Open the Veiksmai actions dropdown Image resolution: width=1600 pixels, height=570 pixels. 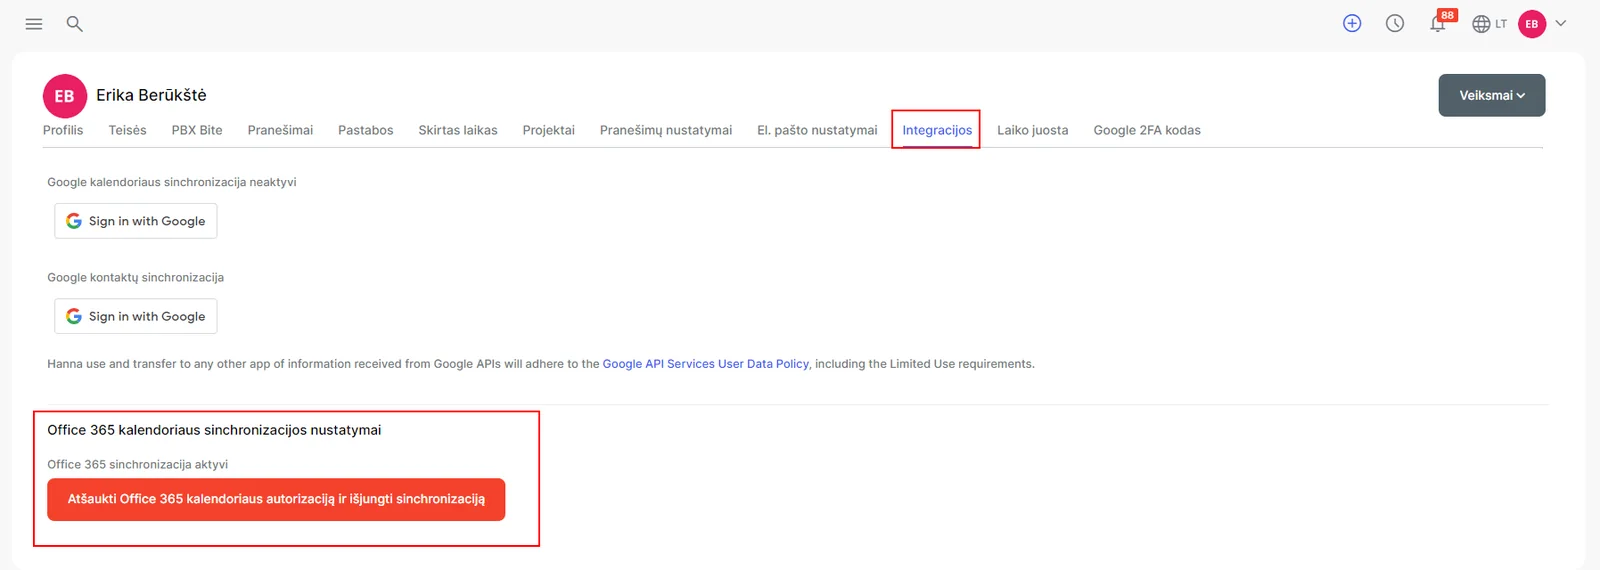pos(1492,95)
